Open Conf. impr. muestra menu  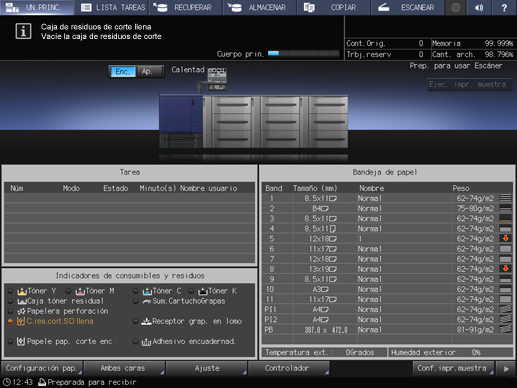pyautogui.click(x=453, y=368)
